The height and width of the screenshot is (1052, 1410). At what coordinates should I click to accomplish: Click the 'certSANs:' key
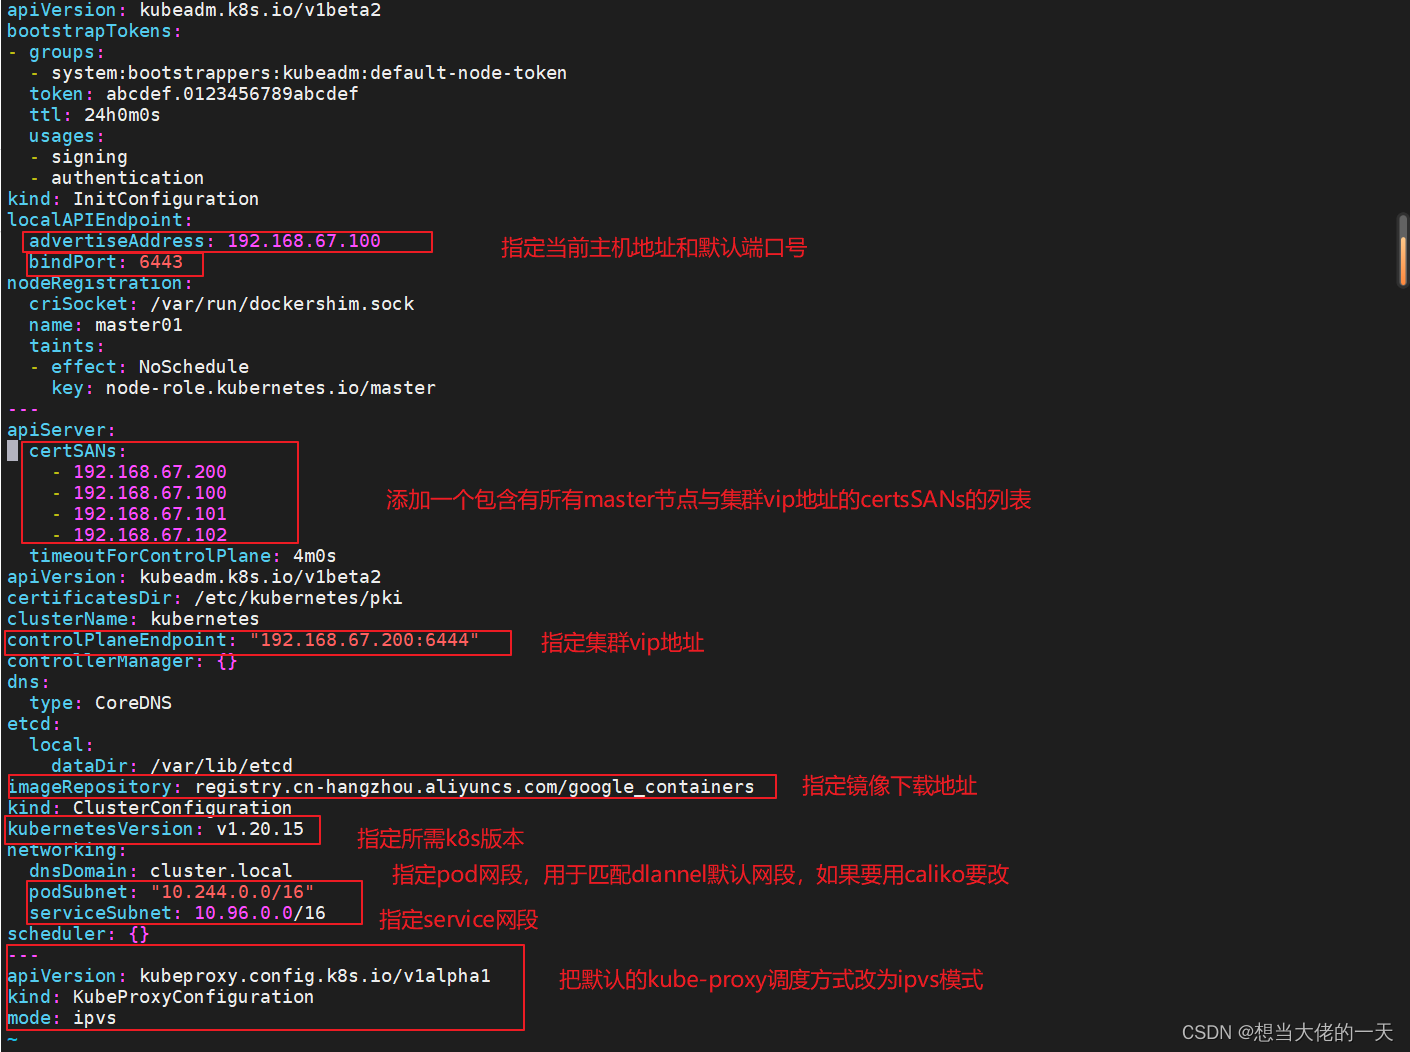78,451
